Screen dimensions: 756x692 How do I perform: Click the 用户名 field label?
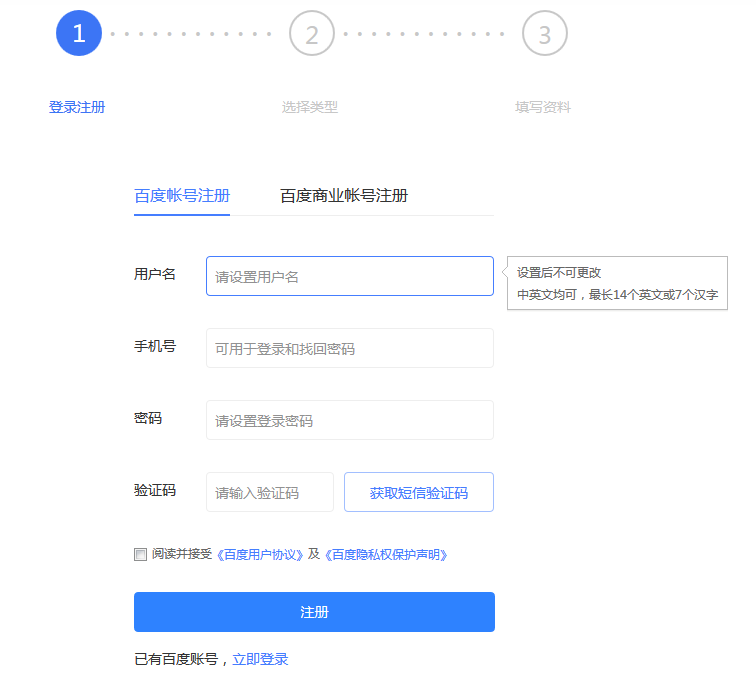point(155,274)
